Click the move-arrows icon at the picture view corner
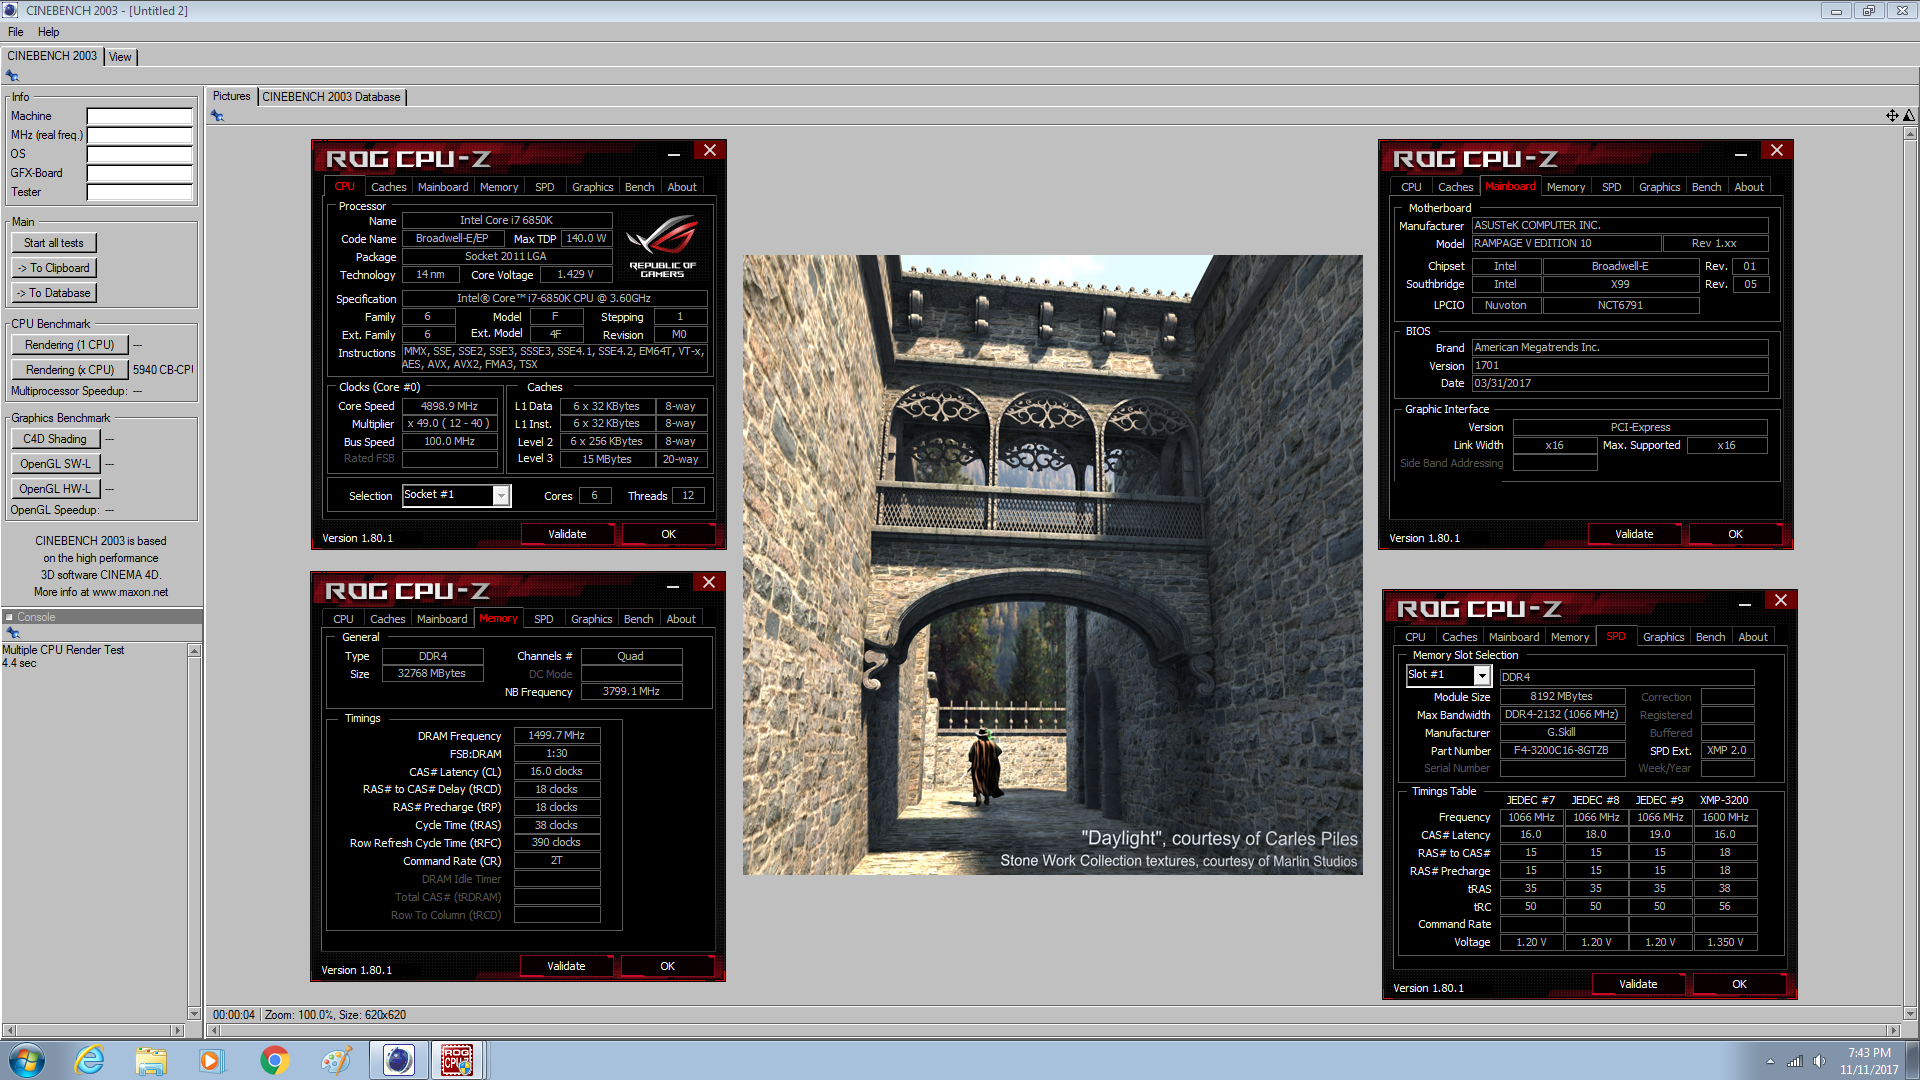The image size is (1920, 1080). (1892, 116)
